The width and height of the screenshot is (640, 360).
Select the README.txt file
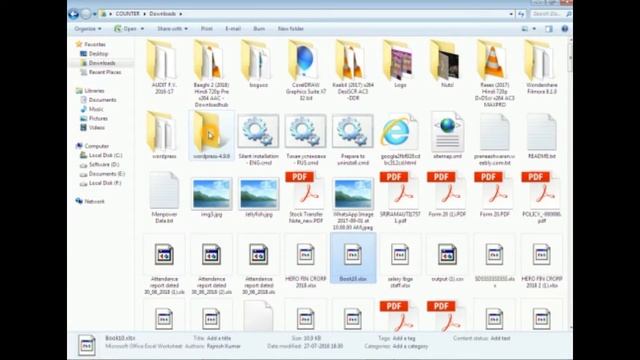click(x=542, y=136)
